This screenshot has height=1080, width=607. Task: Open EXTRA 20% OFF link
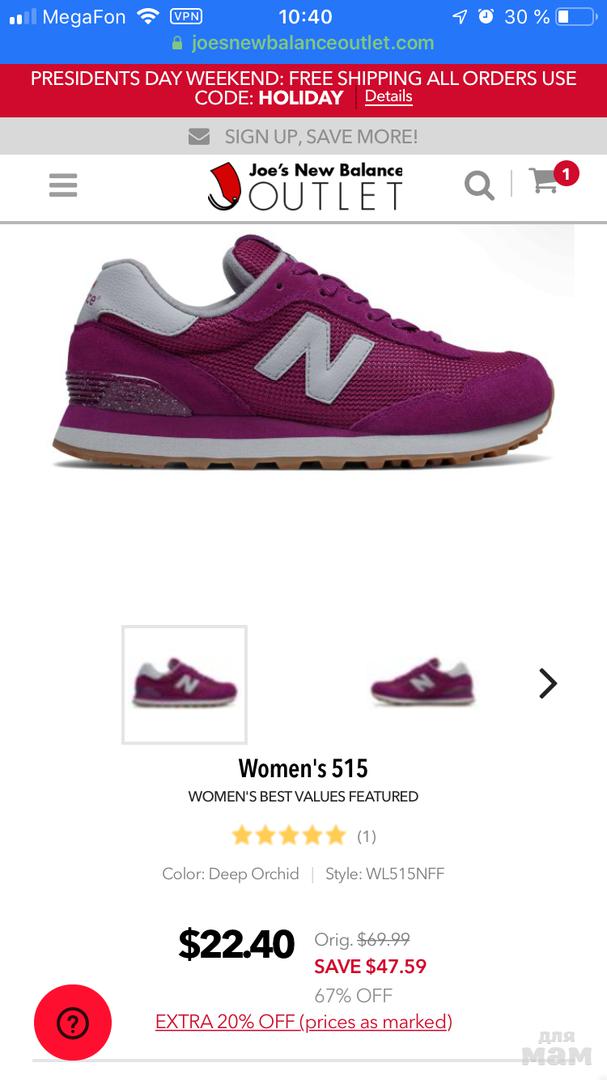pyautogui.click(x=304, y=1021)
